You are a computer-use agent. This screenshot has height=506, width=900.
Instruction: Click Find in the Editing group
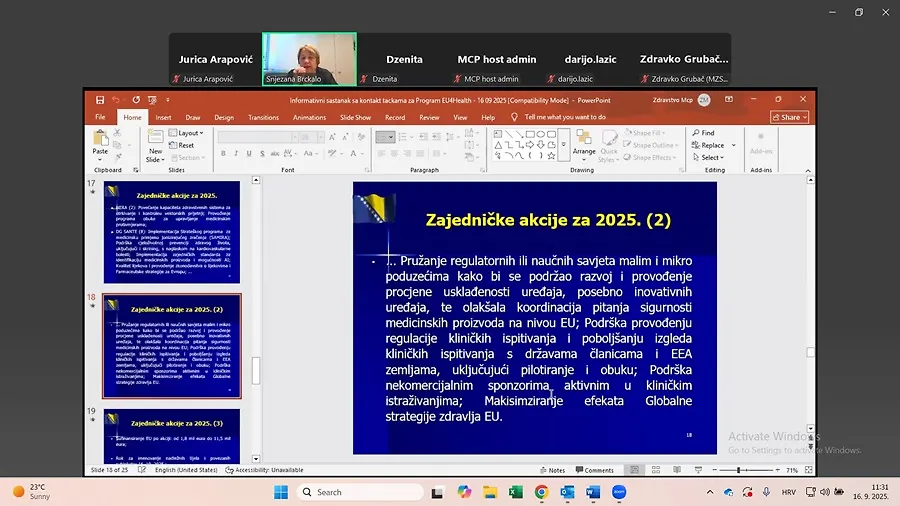[x=703, y=133]
